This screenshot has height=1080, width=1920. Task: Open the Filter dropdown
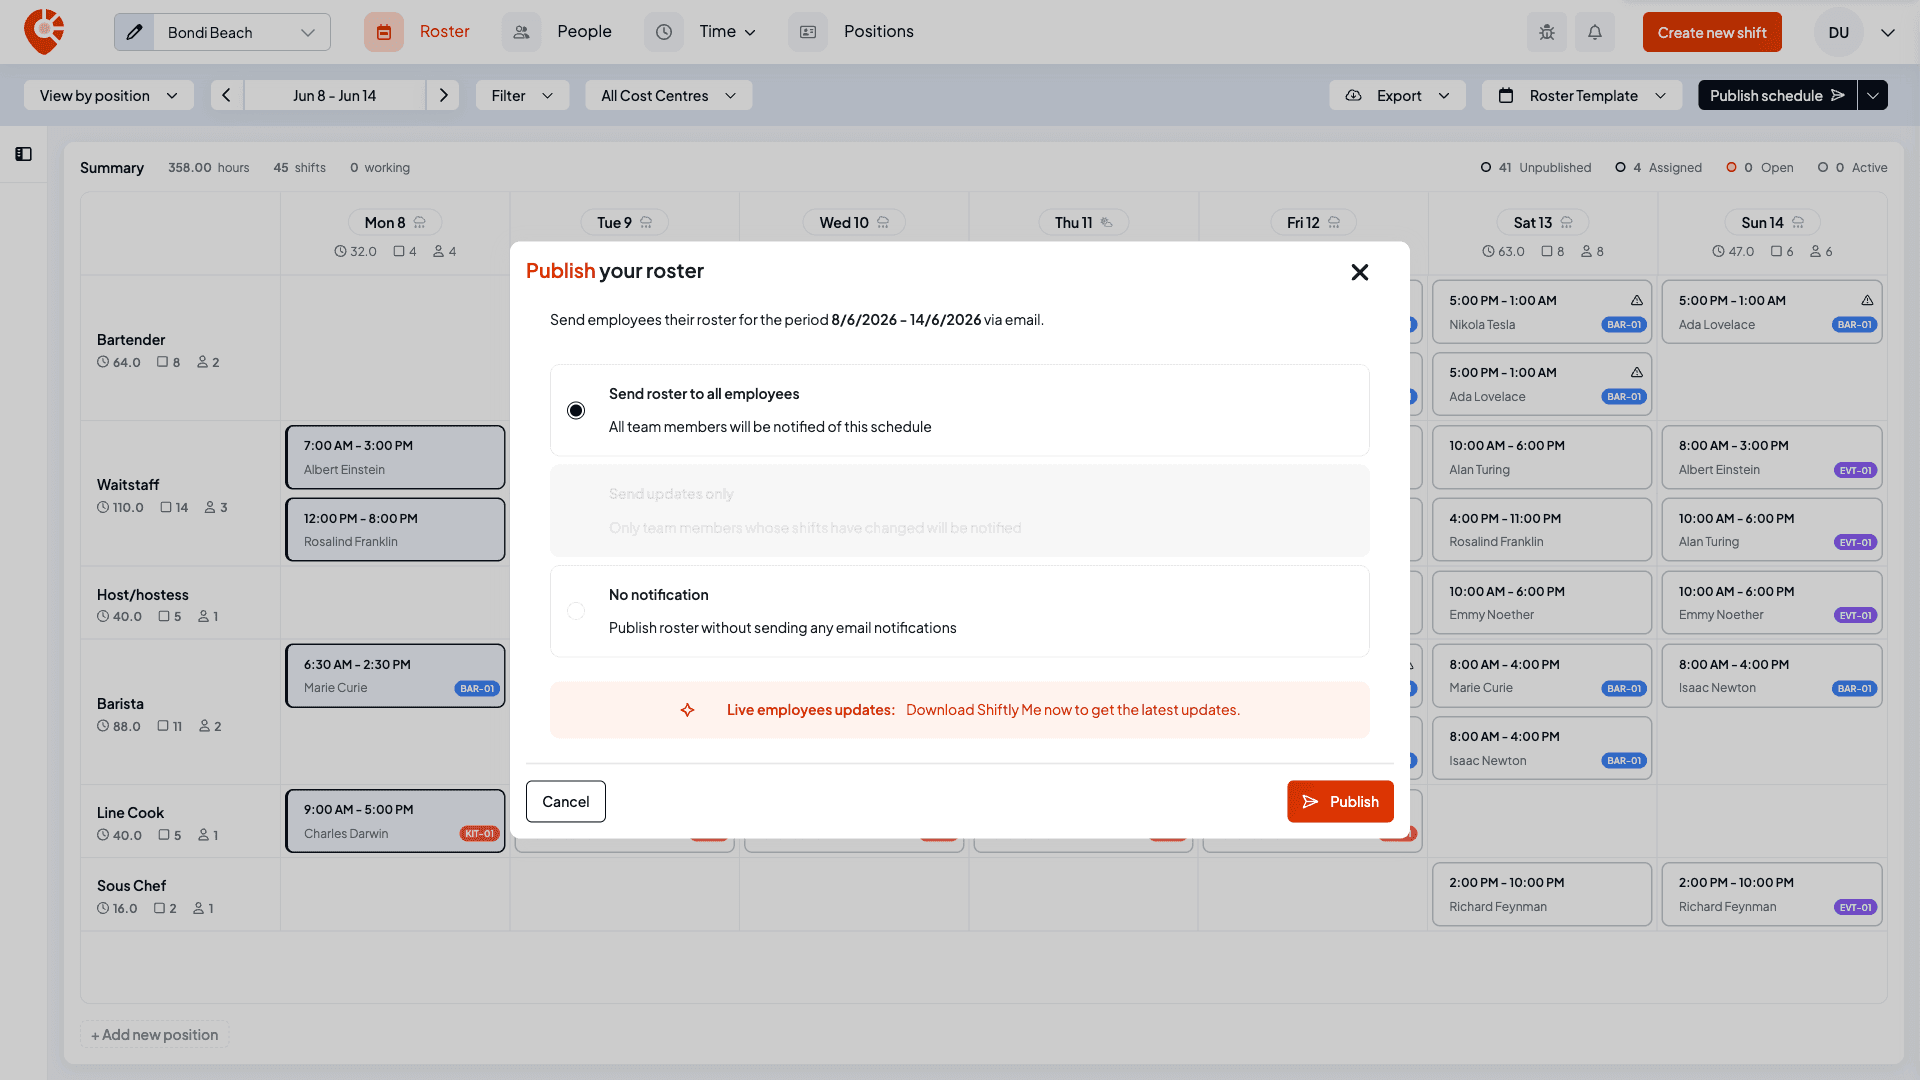[522, 95]
